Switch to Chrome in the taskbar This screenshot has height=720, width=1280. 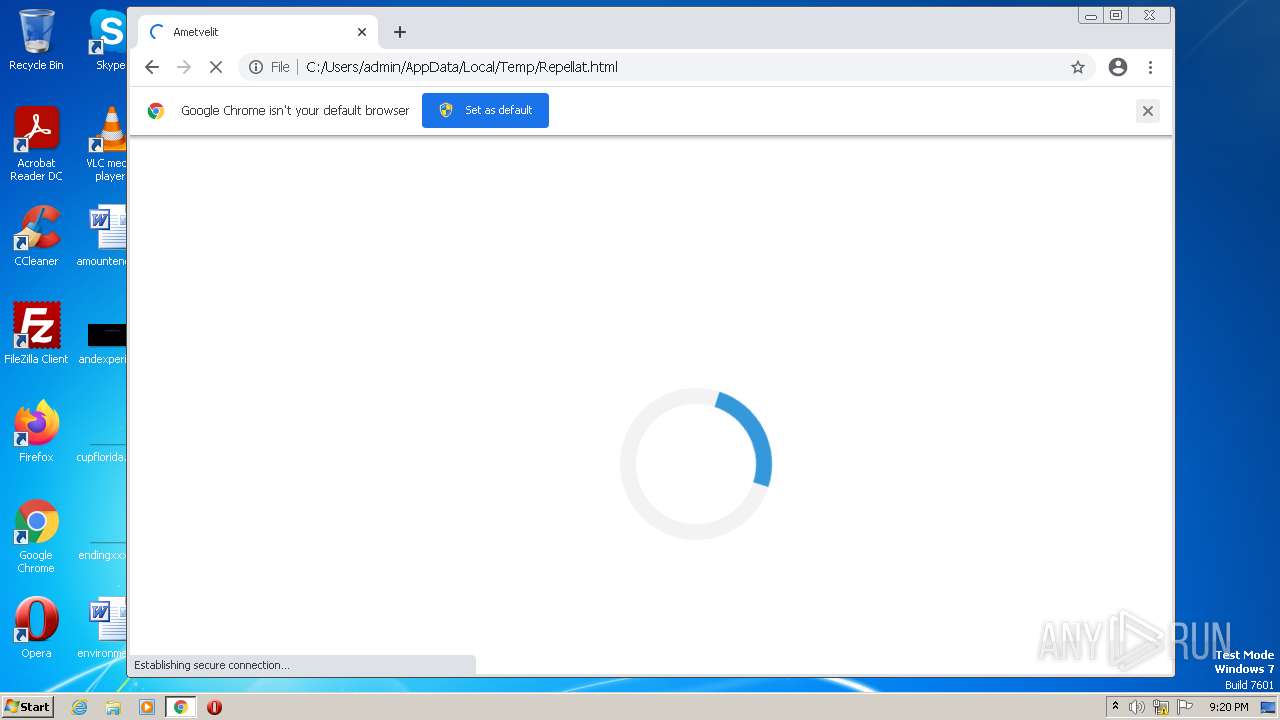(180, 707)
